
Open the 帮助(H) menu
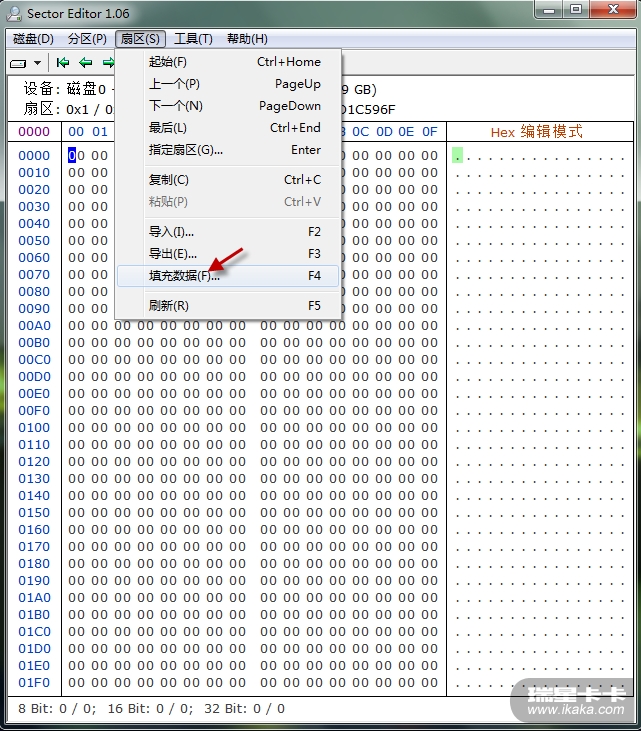point(247,39)
